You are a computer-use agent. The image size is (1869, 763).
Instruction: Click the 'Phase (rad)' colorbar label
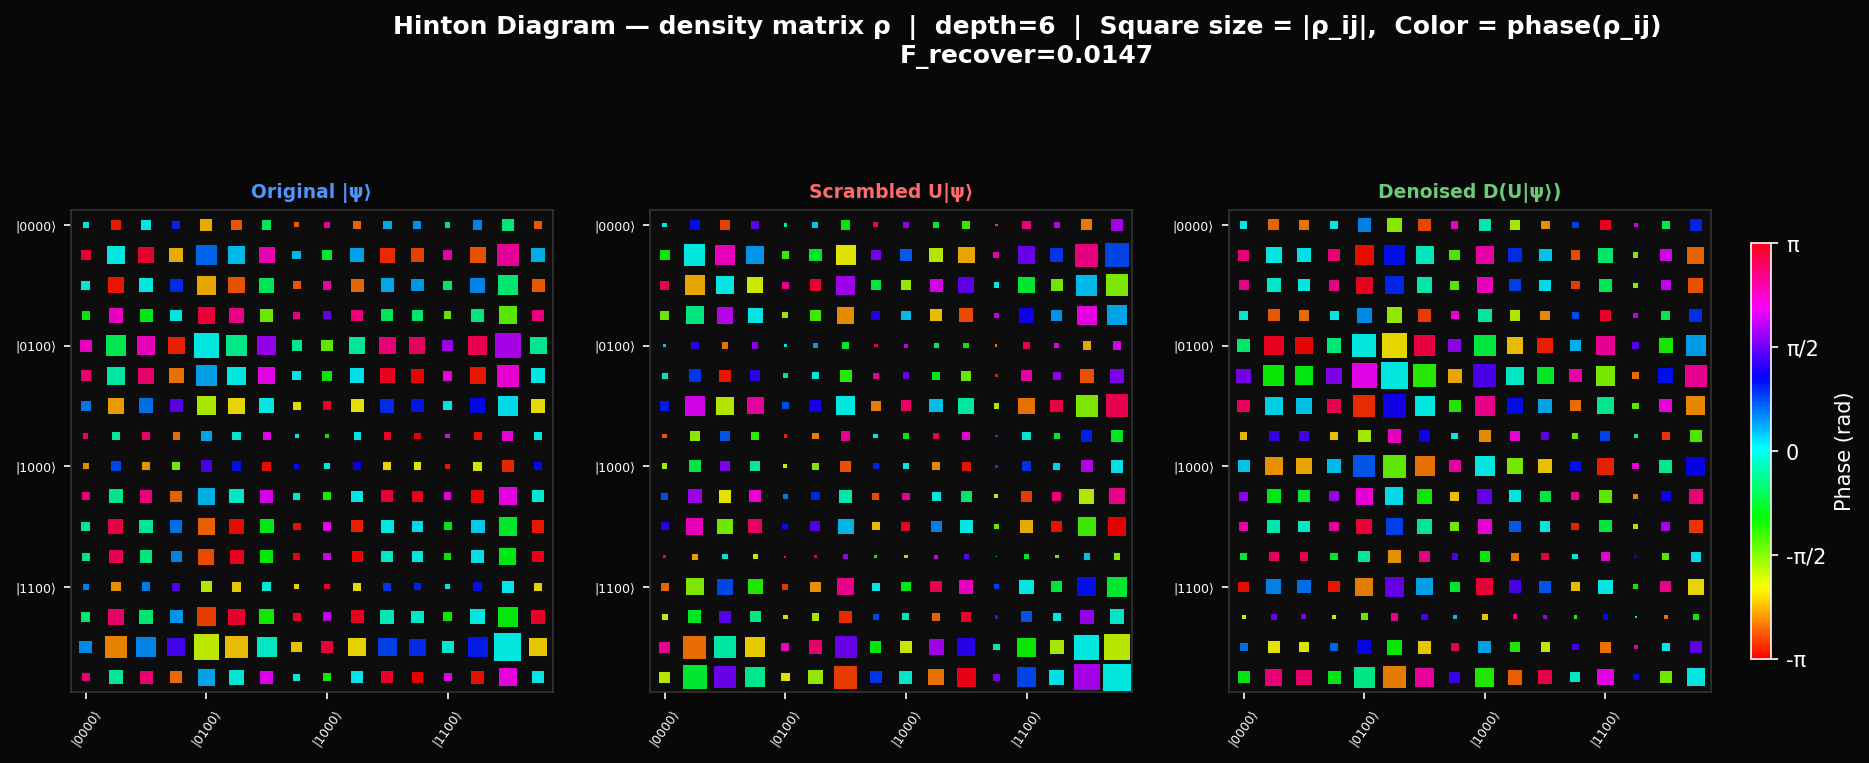tap(1843, 452)
